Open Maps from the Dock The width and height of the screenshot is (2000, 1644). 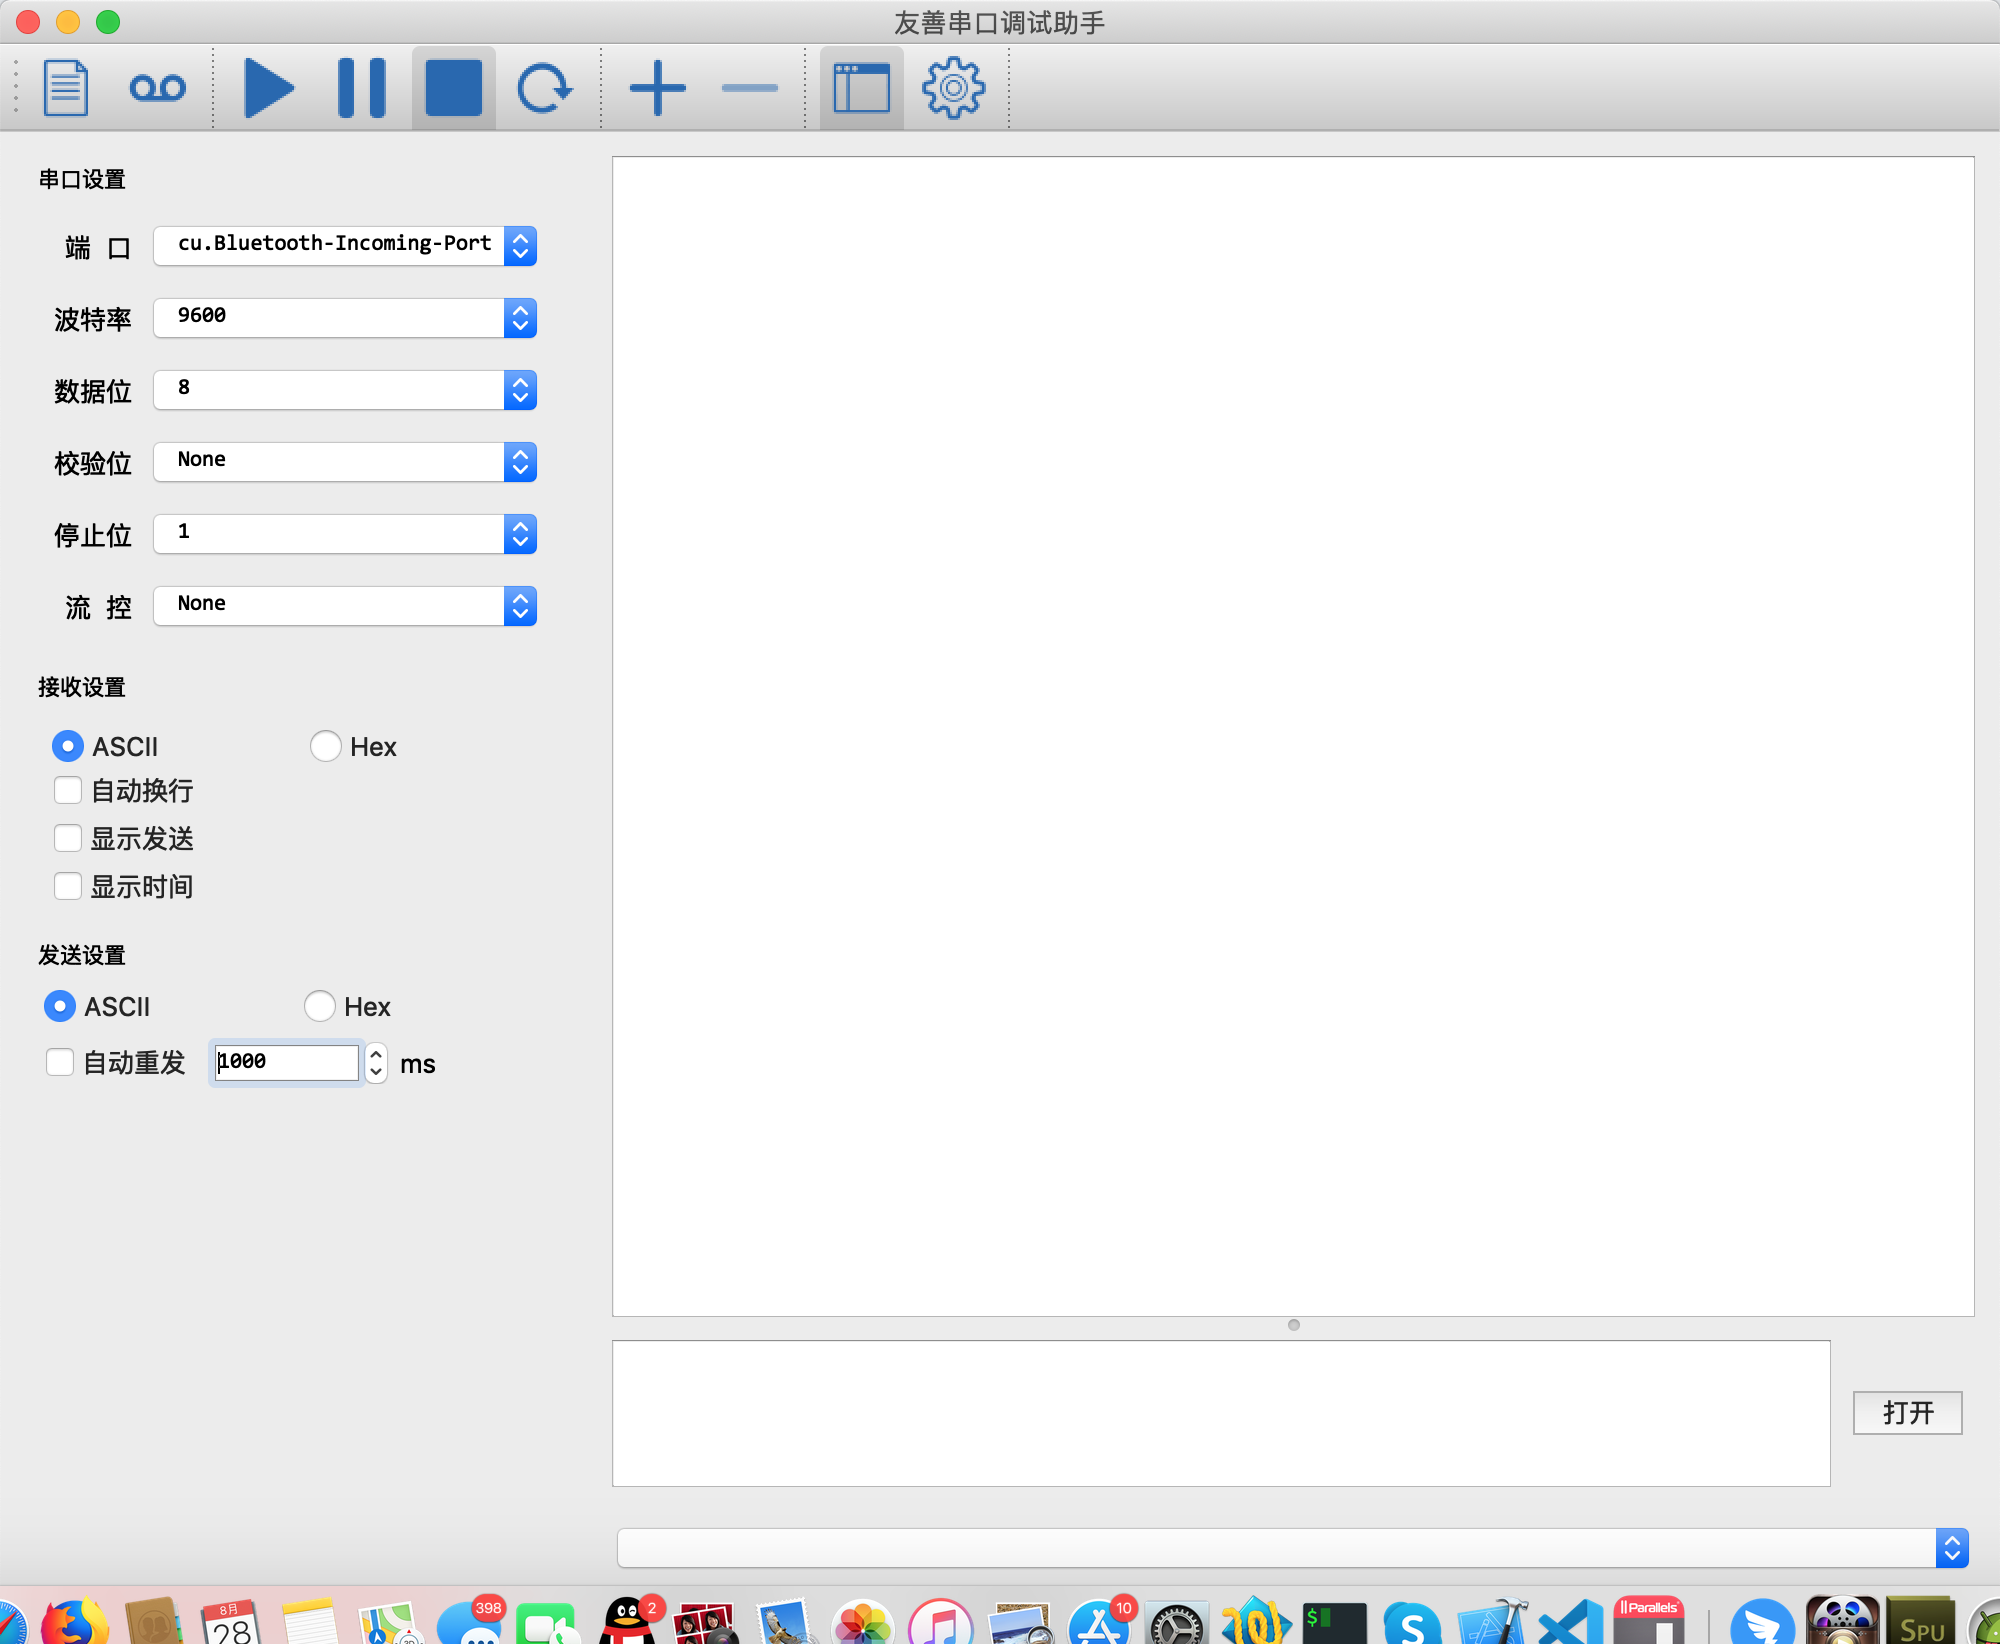tap(390, 1622)
